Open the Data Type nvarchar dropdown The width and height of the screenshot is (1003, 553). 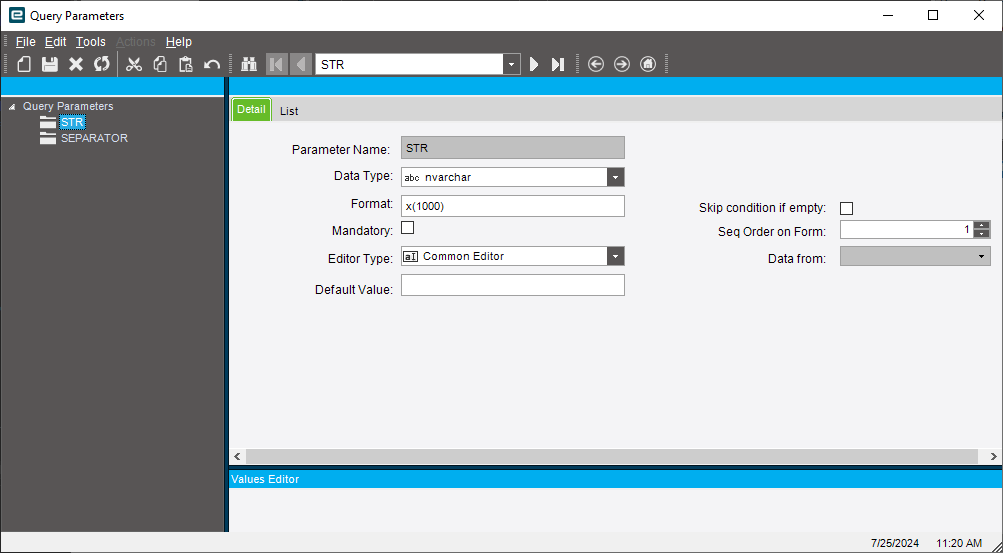pyautogui.click(x=615, y=177)
